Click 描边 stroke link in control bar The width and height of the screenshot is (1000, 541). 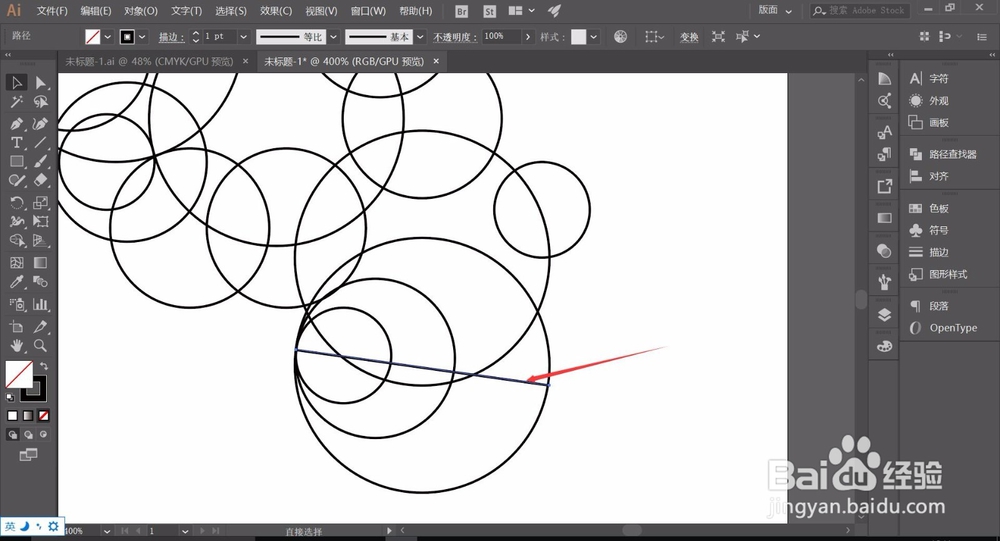(171, 37)
